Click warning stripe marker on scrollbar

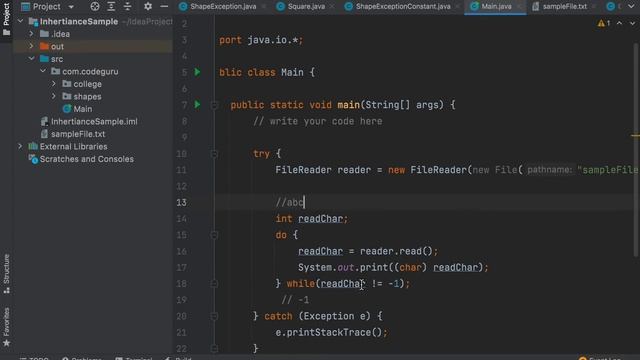click(x=635, y=136)
